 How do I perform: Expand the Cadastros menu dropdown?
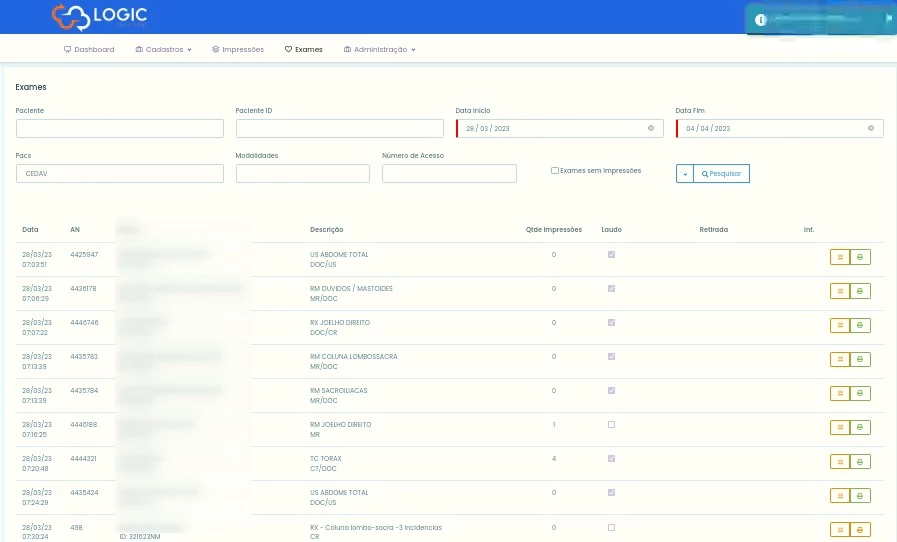(x=163, y=49)
